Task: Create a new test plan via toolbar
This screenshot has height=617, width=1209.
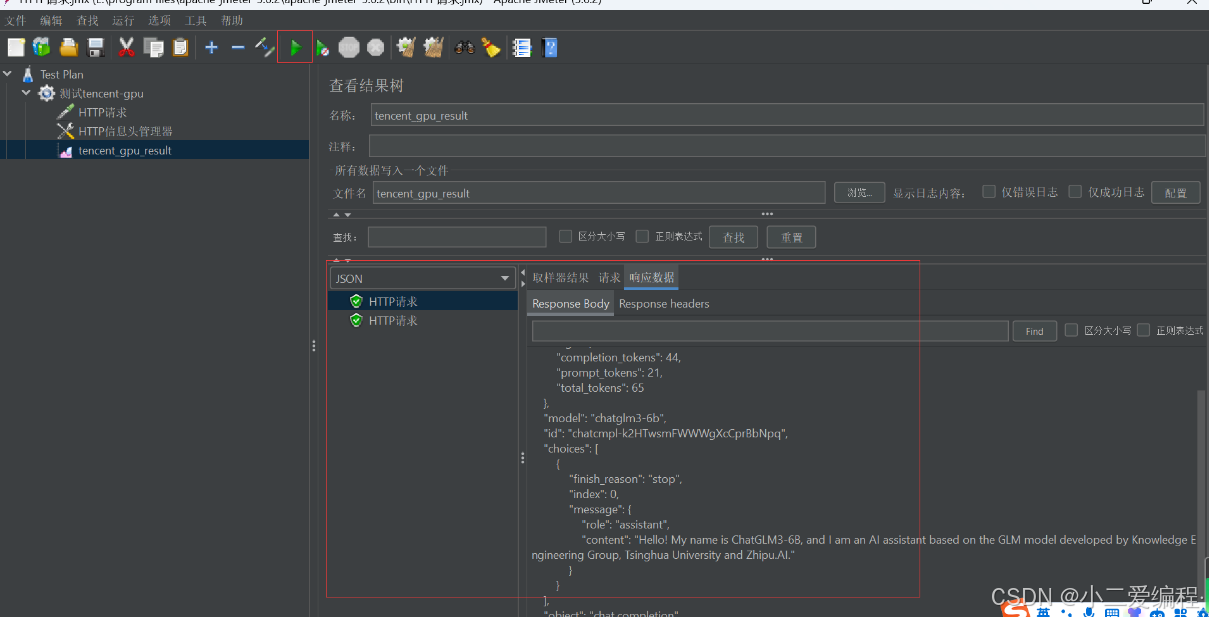Action: (16, 47)
